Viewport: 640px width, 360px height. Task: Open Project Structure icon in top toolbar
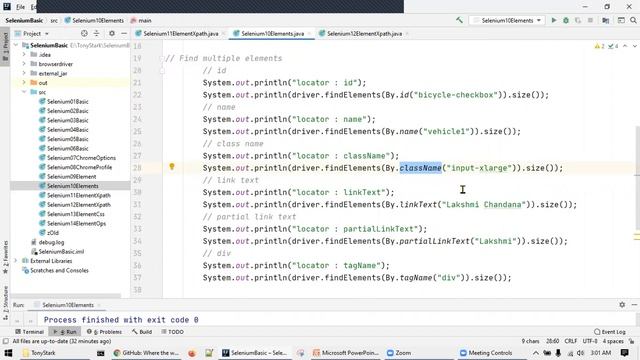[606, 20]
